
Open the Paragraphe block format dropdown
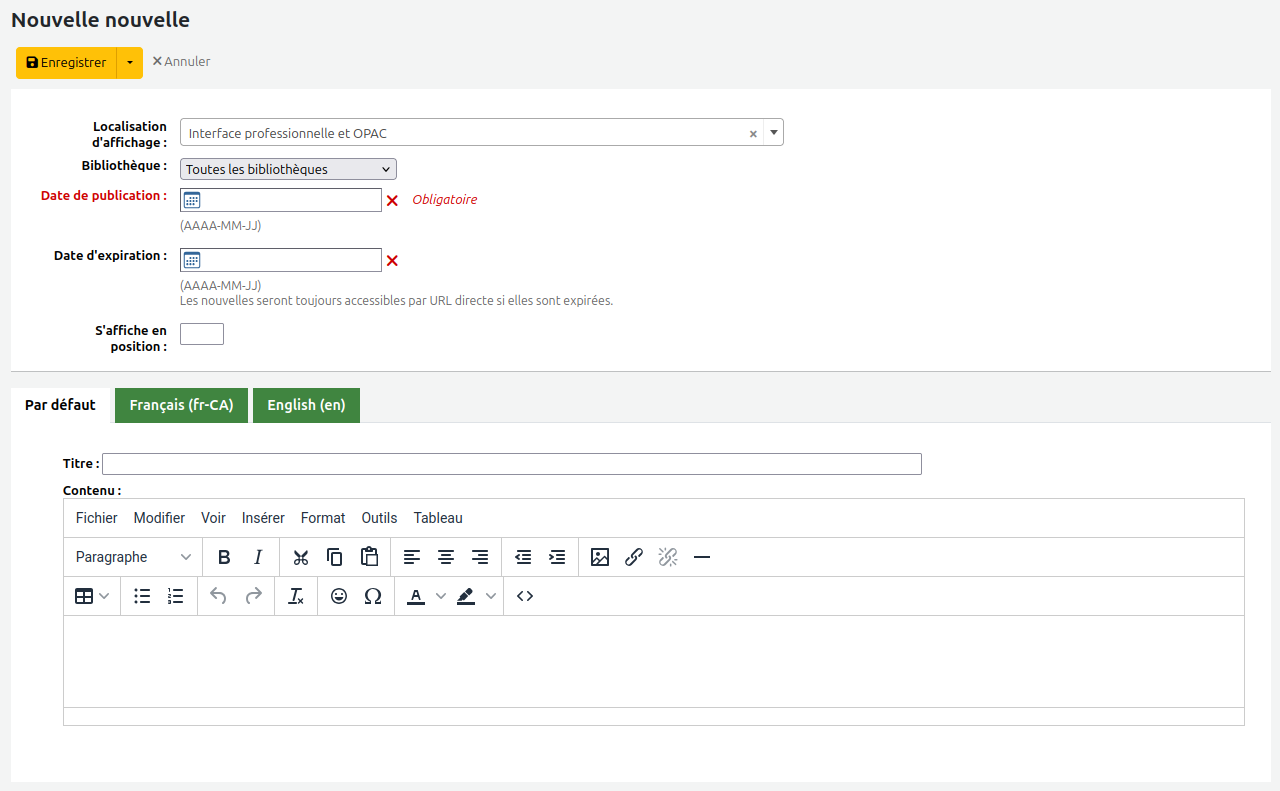click(x=134, y=557)
